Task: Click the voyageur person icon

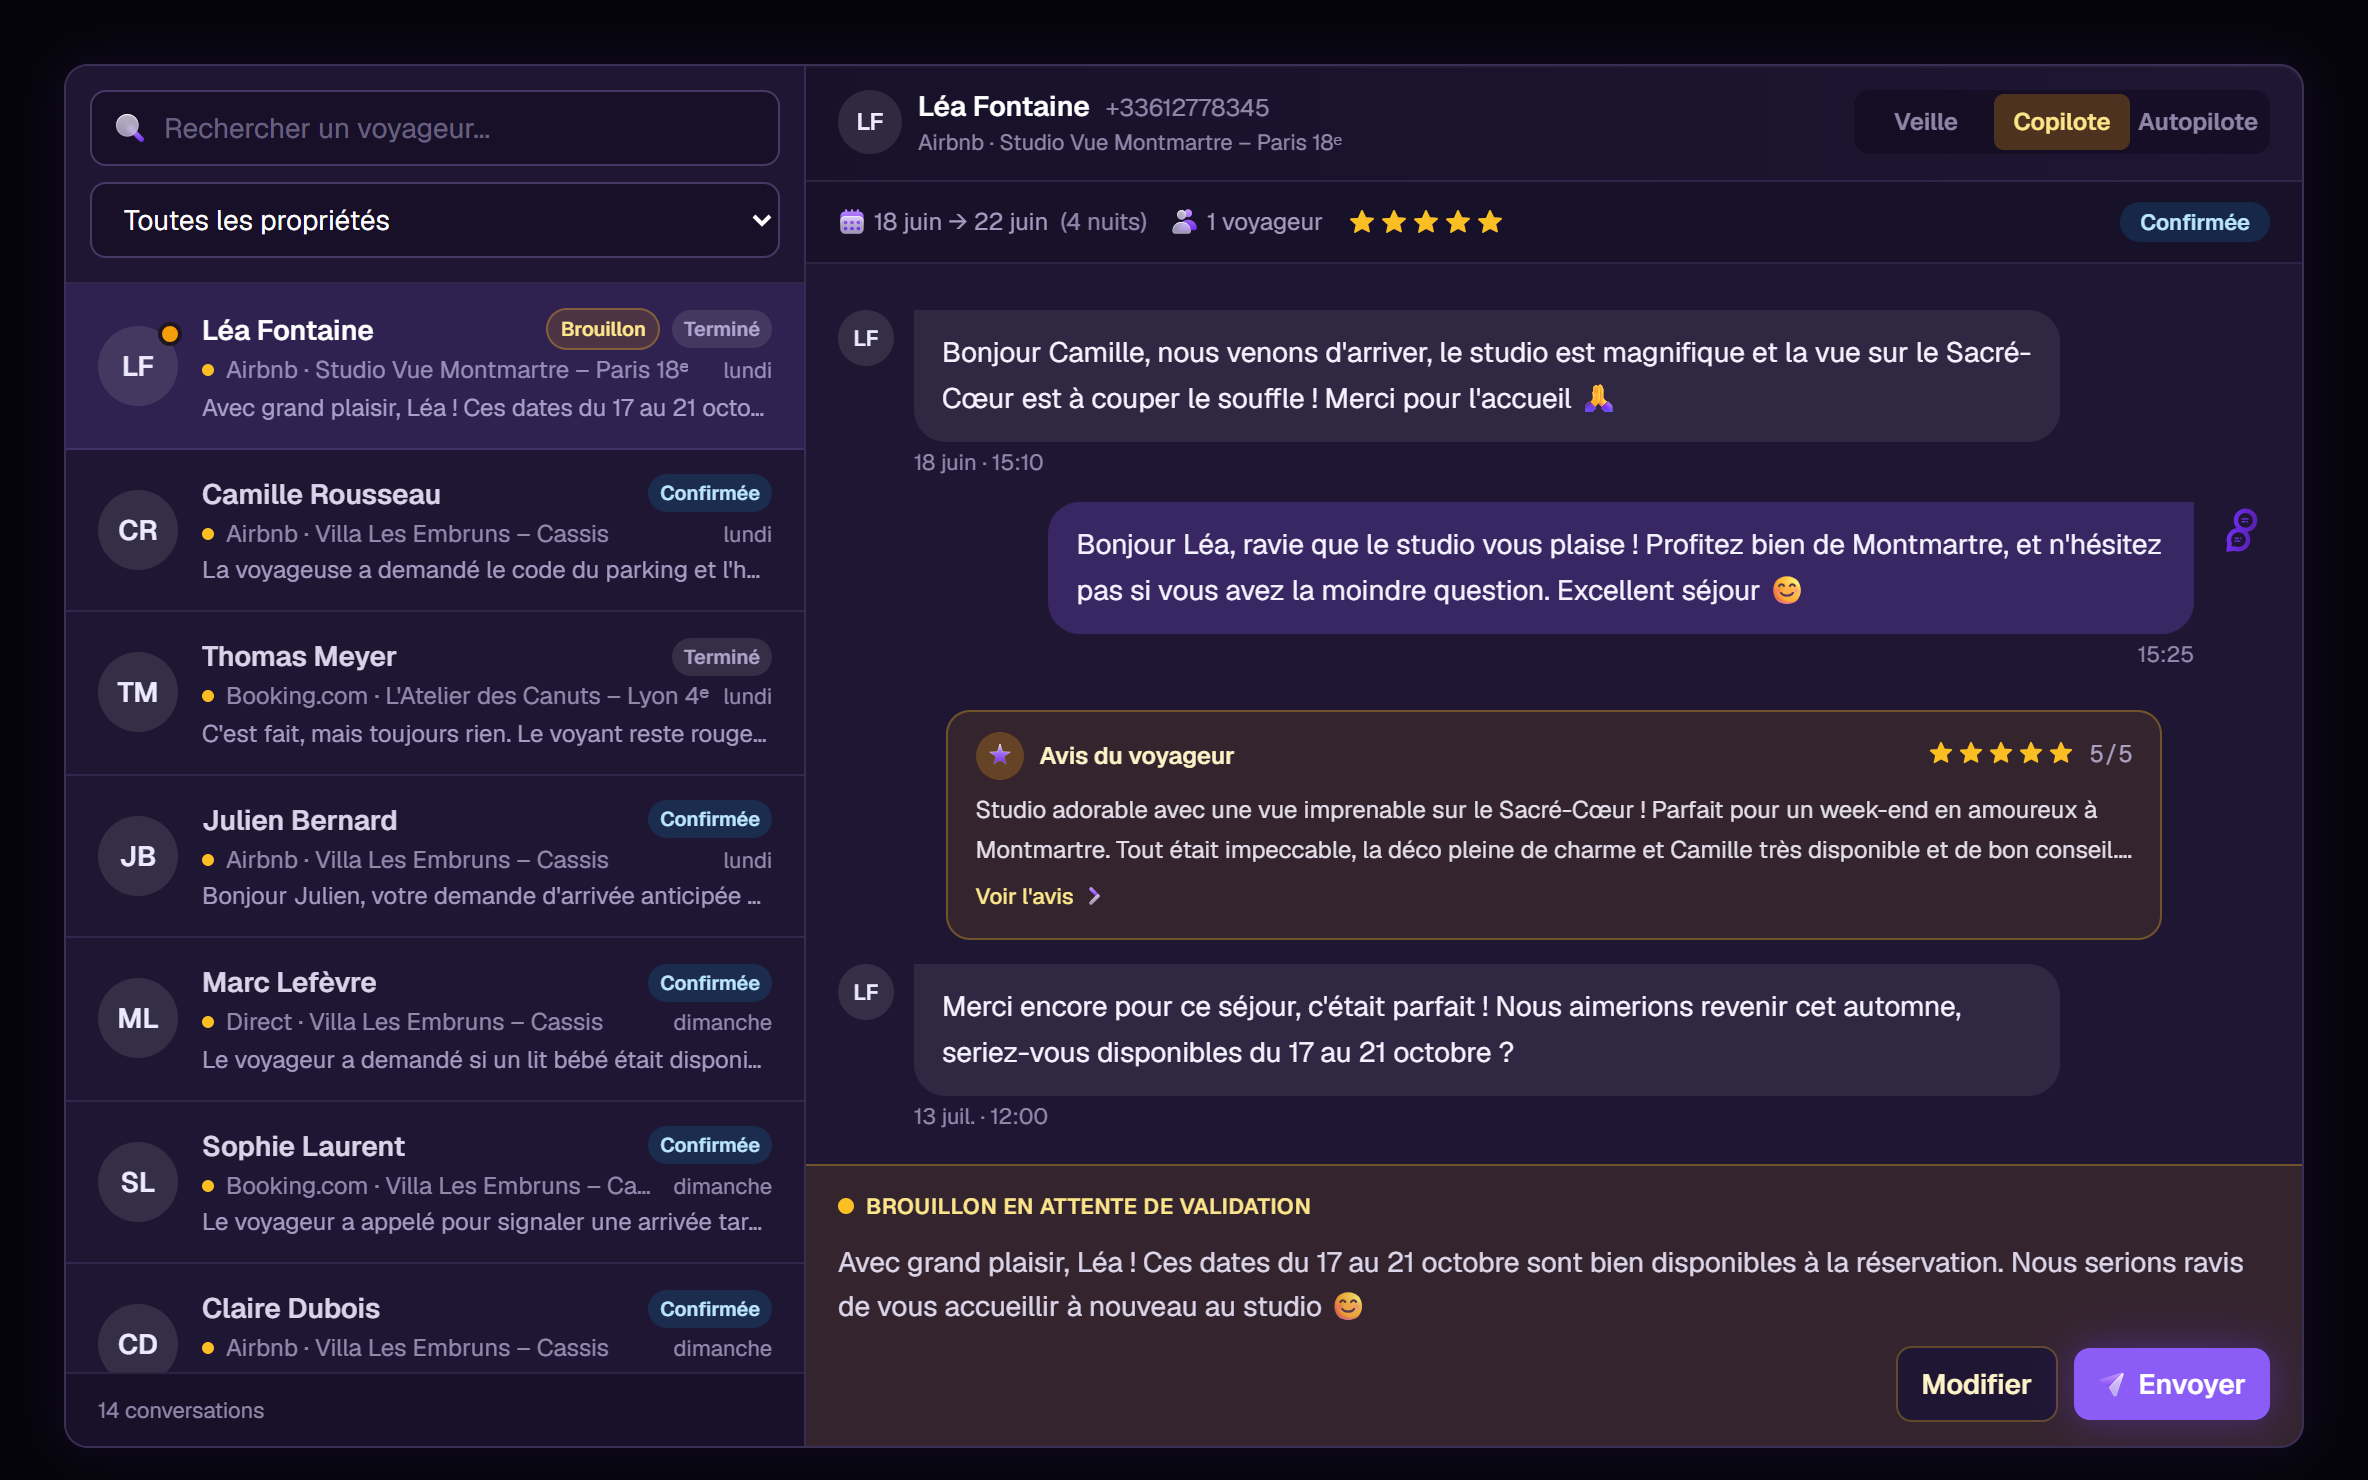Action: [x=1184, y=222]
